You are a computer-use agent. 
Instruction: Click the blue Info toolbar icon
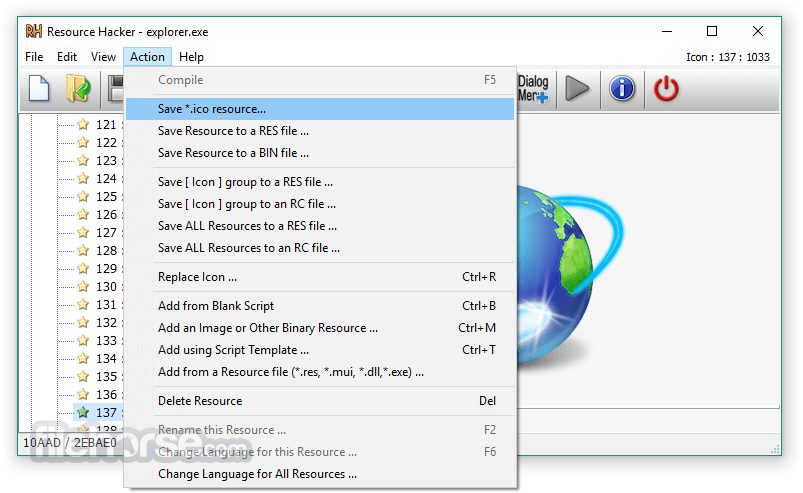[x=622, y=89]
